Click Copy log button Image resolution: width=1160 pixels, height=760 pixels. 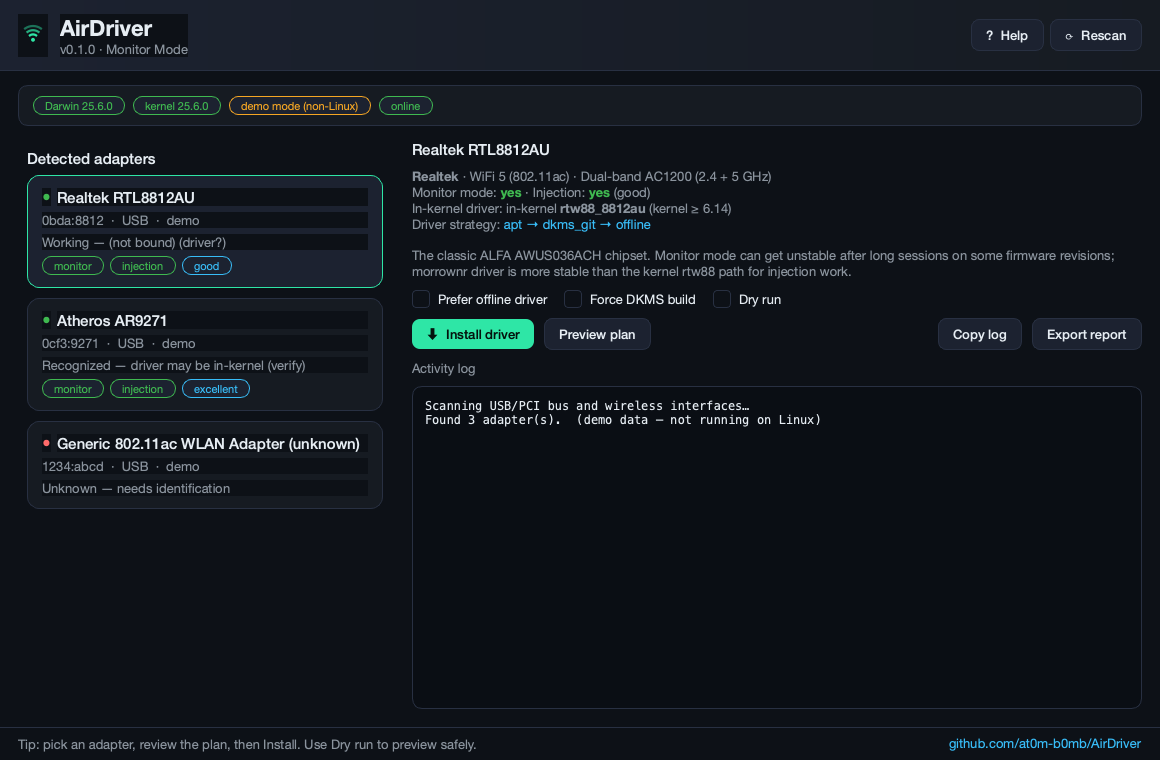[979, 334]
